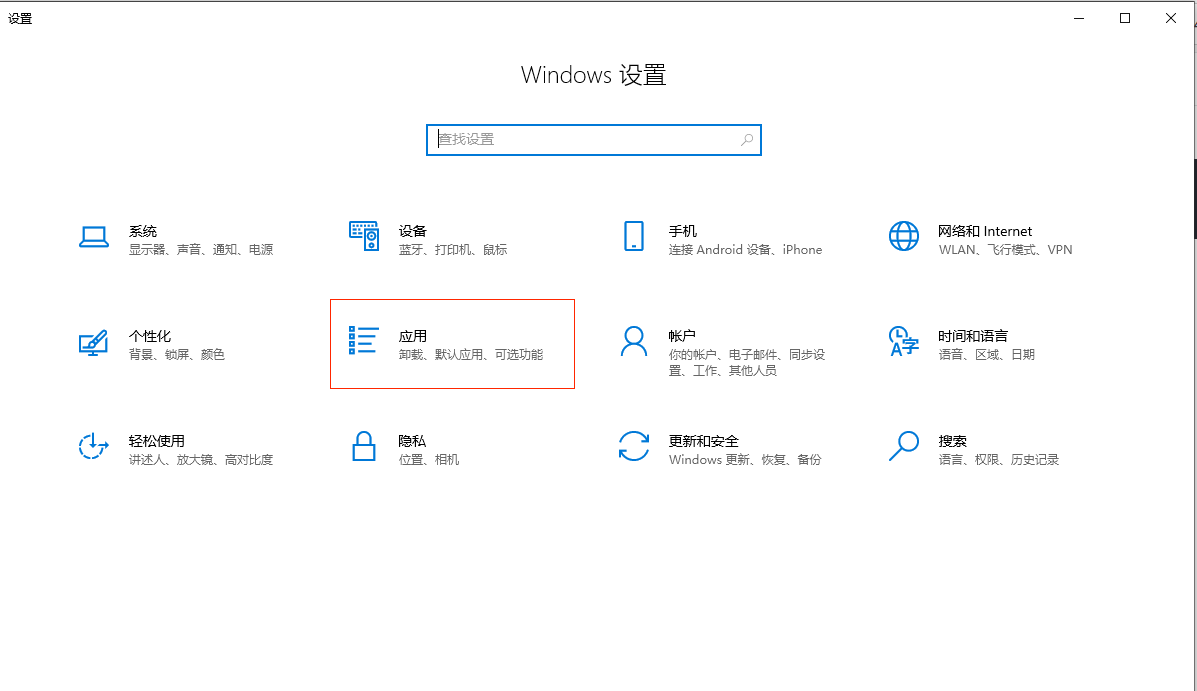Click description WLAN、飞行模式、VPN
The width and height of the screenshot is (1197, 691).
coord(1005,250)
